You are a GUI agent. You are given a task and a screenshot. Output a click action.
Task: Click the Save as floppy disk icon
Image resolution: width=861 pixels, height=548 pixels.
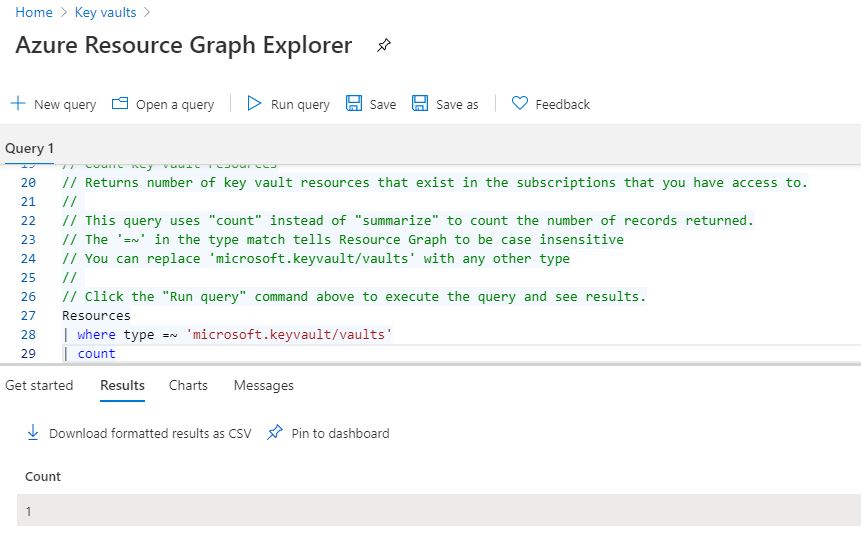(420, 103)
